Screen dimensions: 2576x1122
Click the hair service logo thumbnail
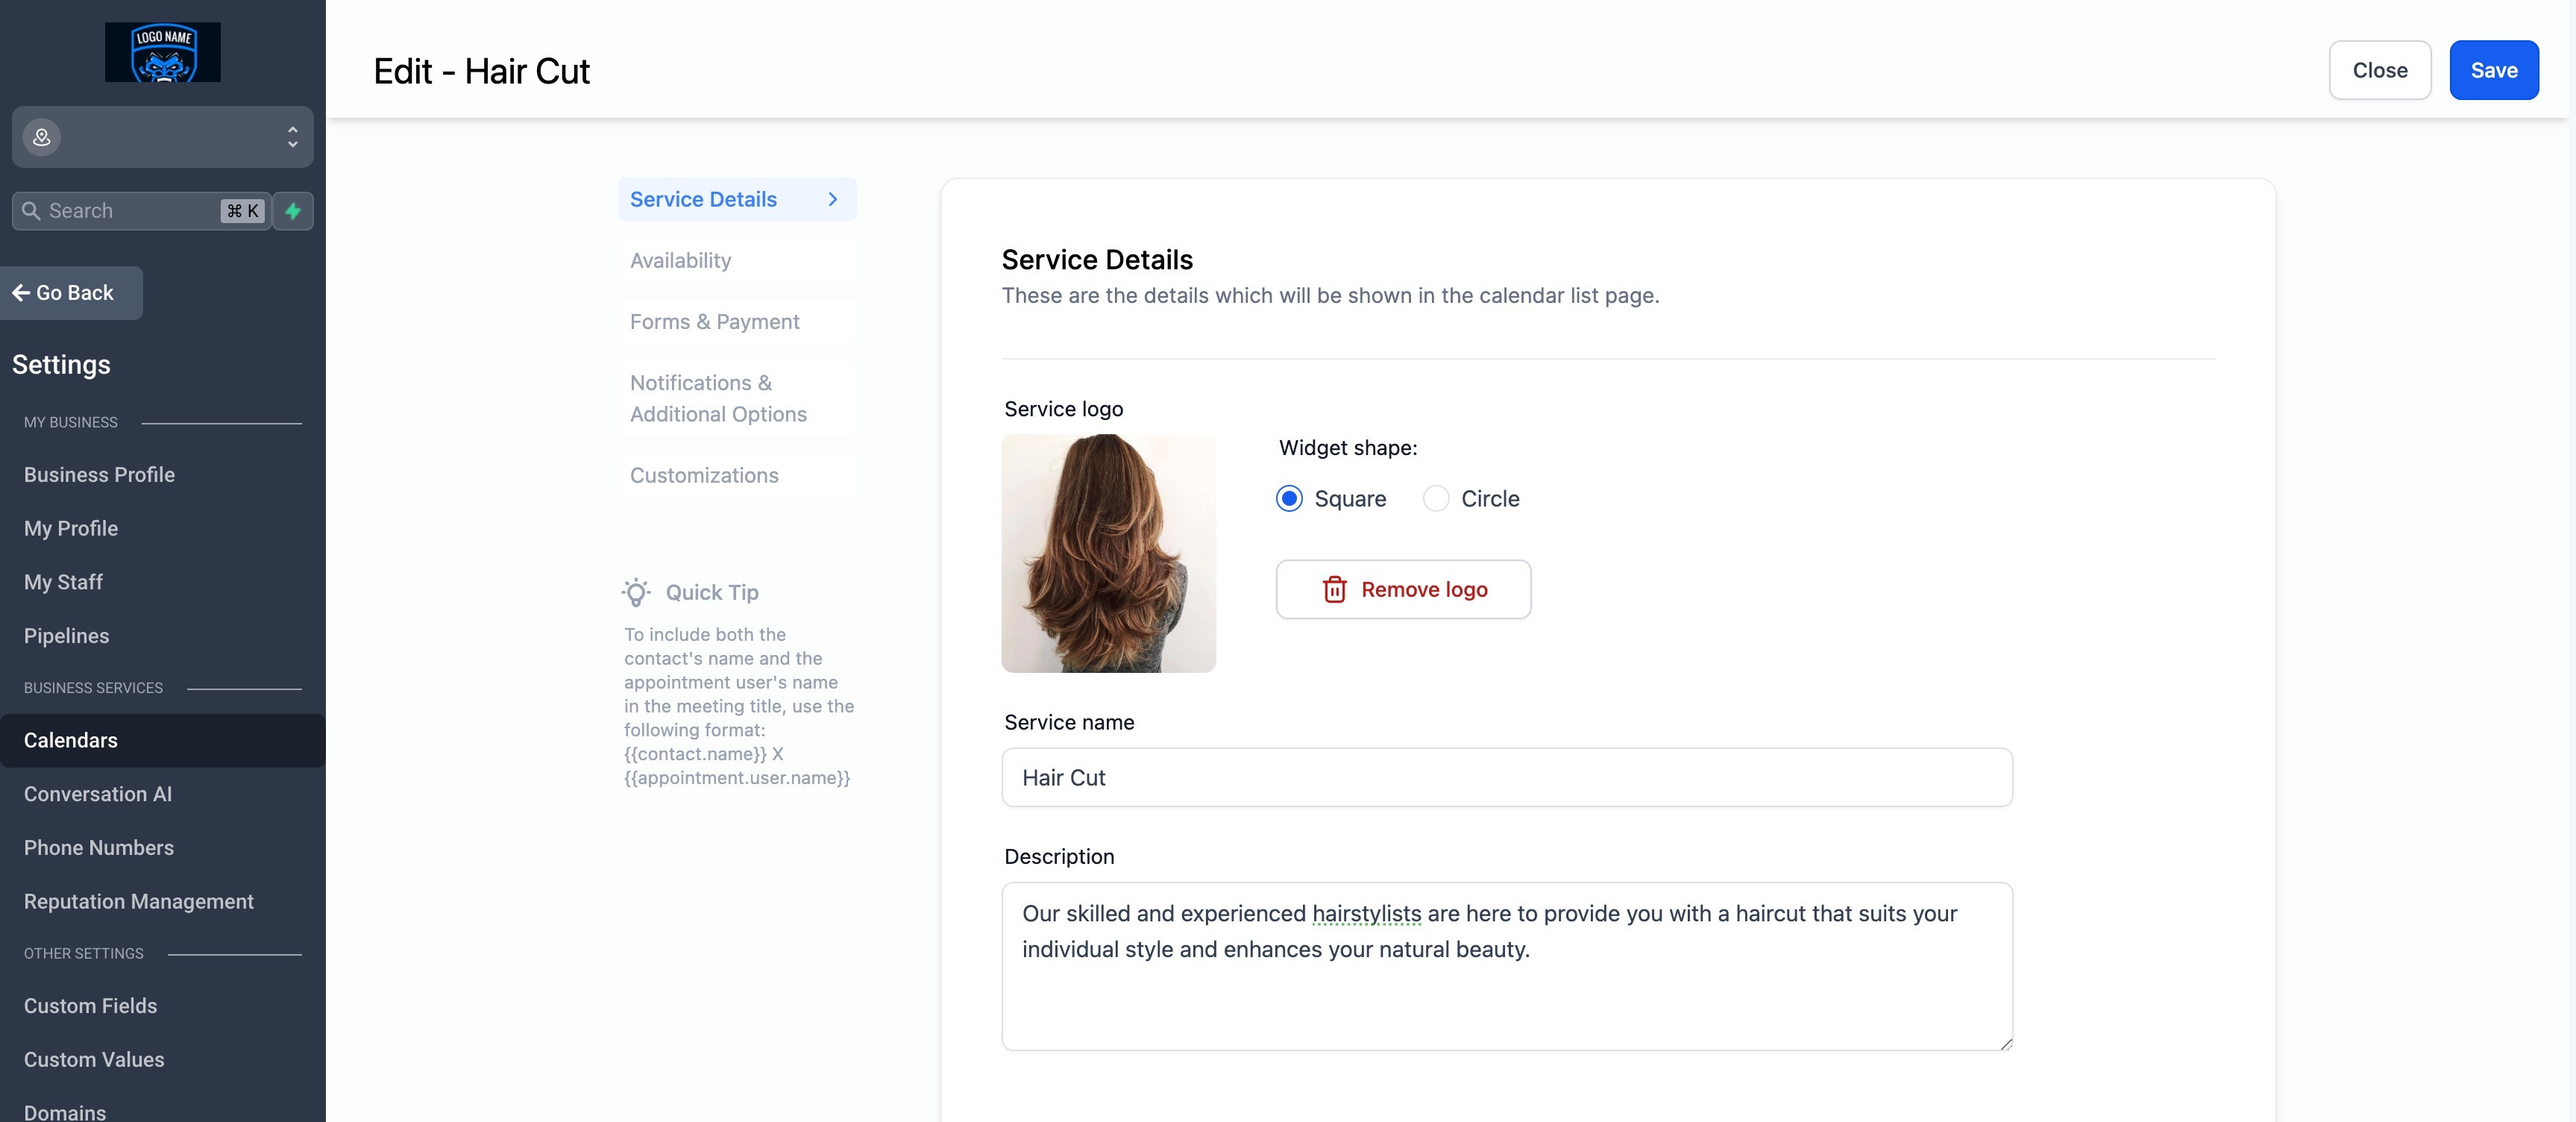click(1108, 553)
